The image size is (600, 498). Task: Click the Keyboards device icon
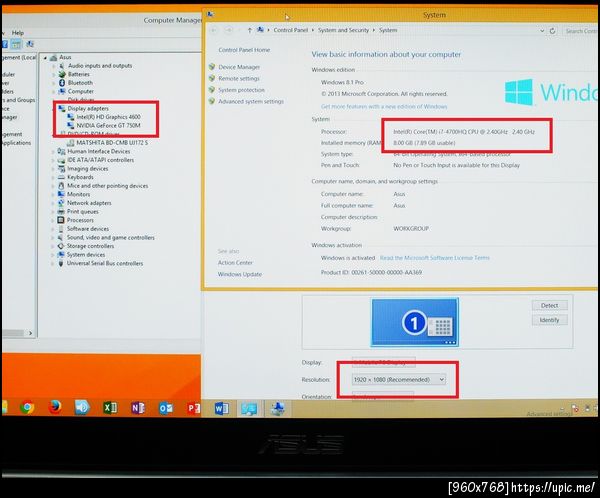61,177
